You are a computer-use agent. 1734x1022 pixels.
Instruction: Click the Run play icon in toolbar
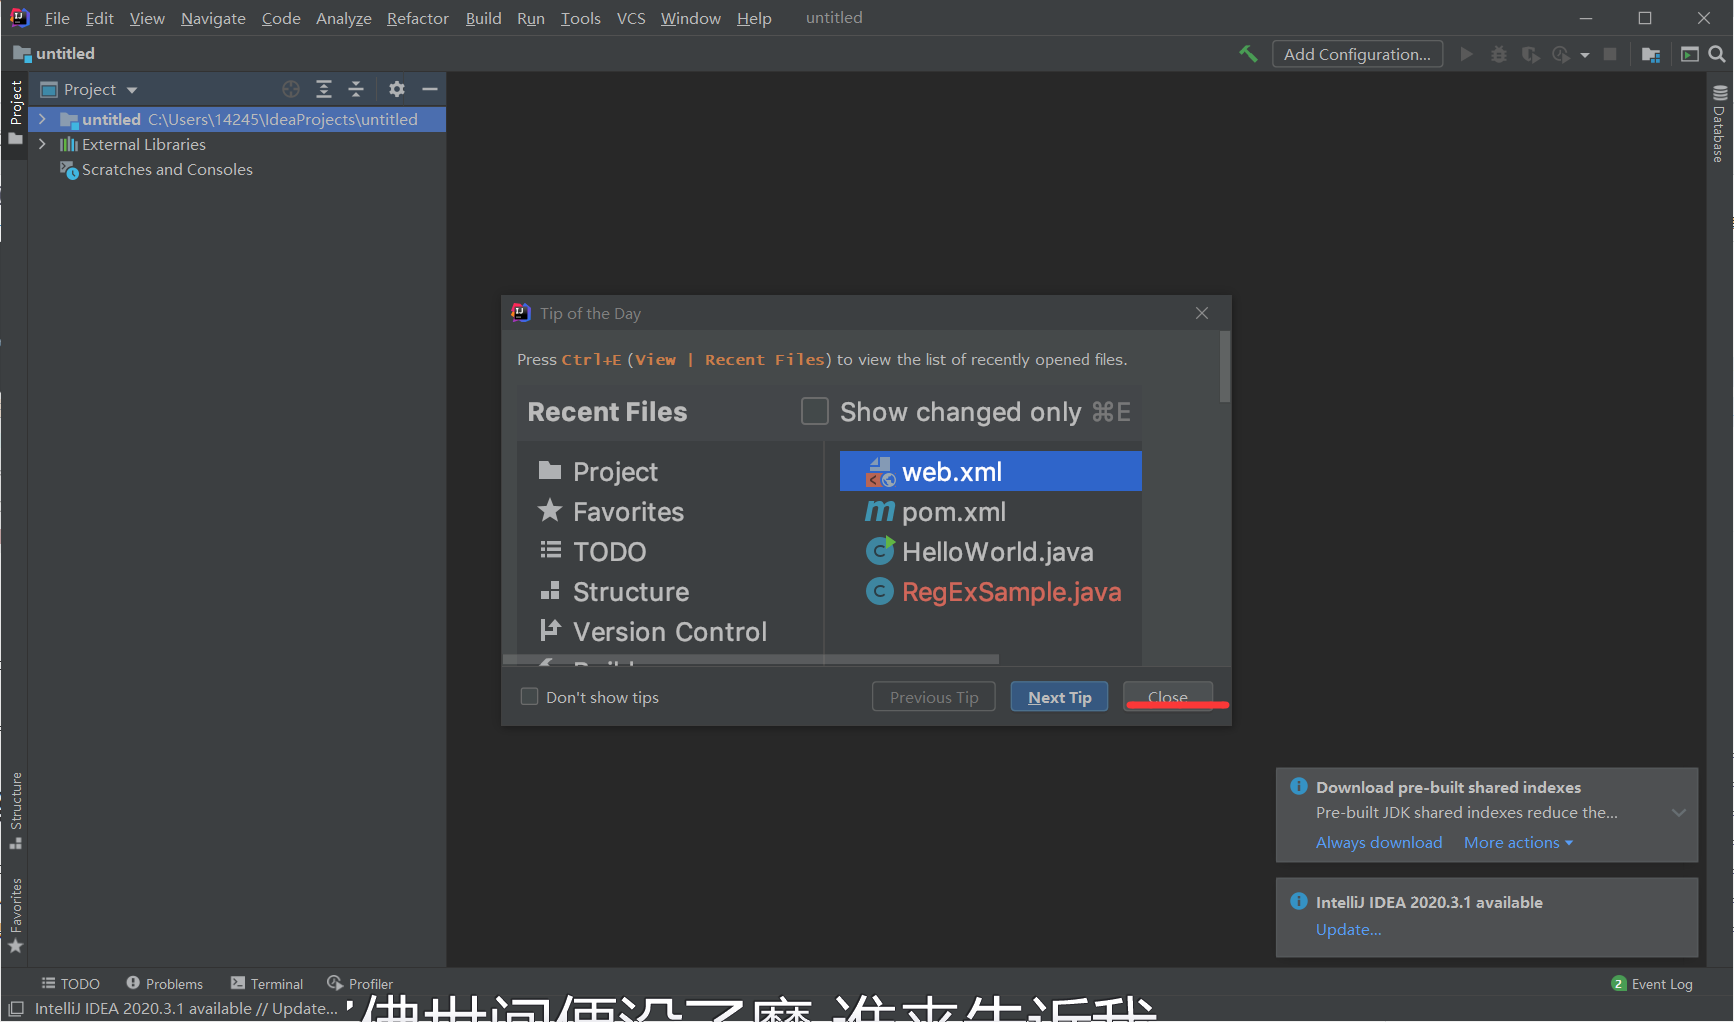pos(1467,54)
